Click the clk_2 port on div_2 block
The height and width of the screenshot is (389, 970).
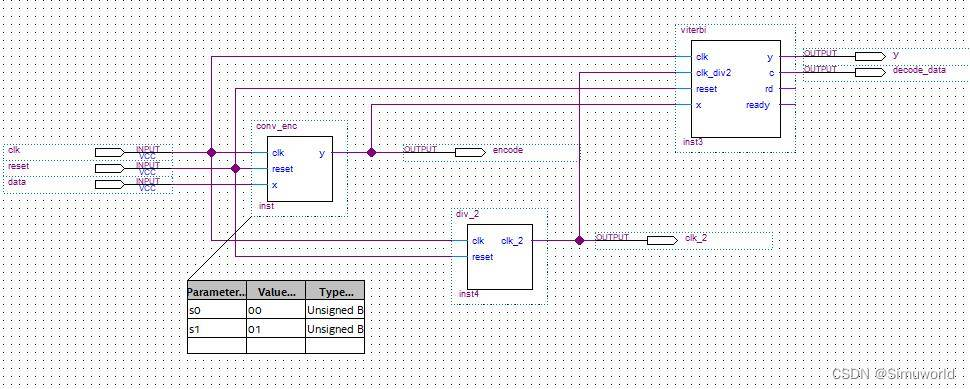point(512,241)
